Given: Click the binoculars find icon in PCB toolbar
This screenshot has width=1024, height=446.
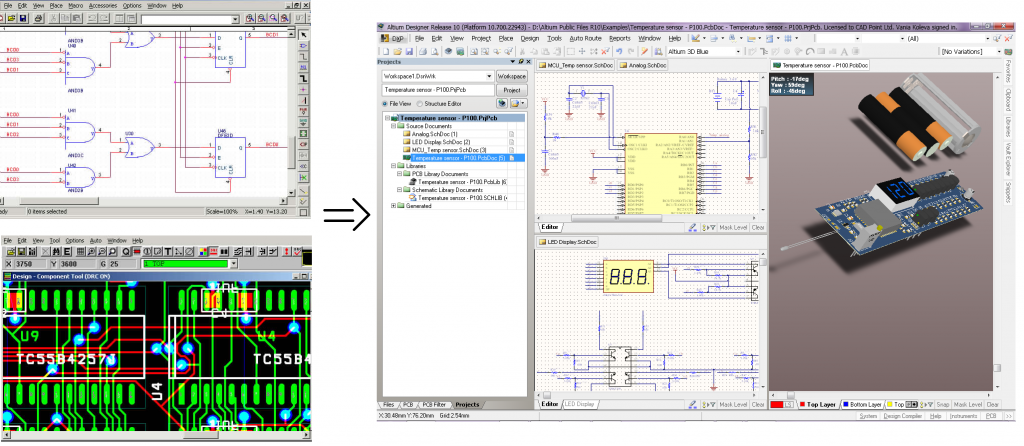Looking at the screenshot, I should (56, 251).
